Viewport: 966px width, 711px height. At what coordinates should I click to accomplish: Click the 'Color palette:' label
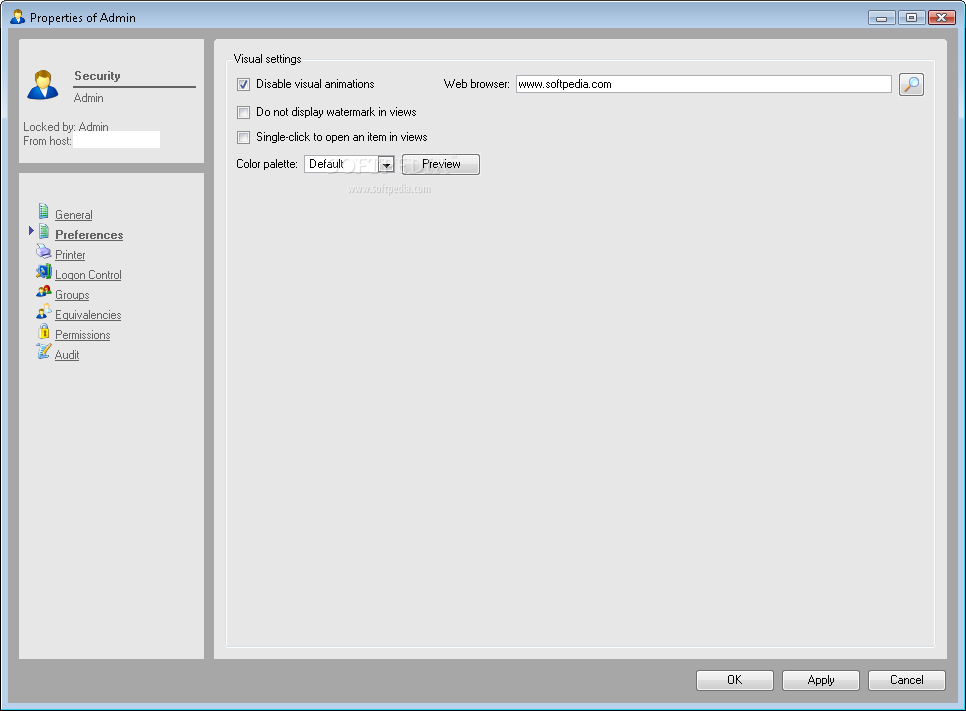click(267, 164)
